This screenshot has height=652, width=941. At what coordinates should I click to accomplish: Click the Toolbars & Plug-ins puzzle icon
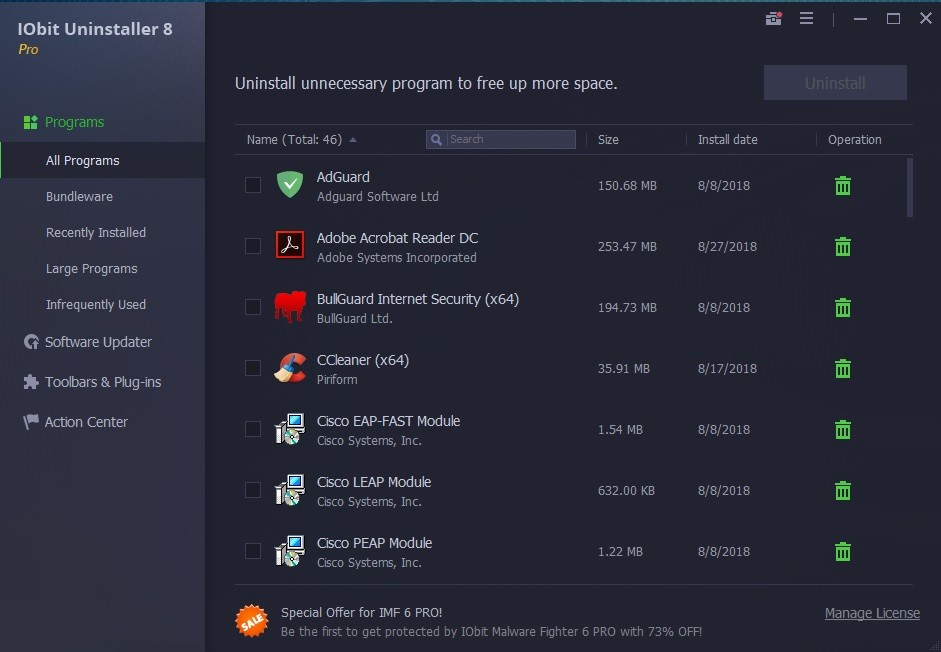coord(31,382)
